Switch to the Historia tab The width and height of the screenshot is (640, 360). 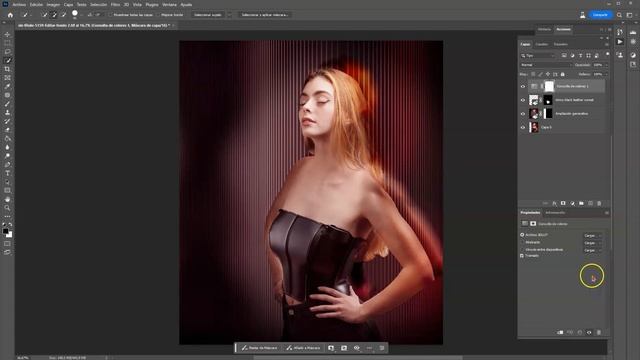click(x=544, y=29)
